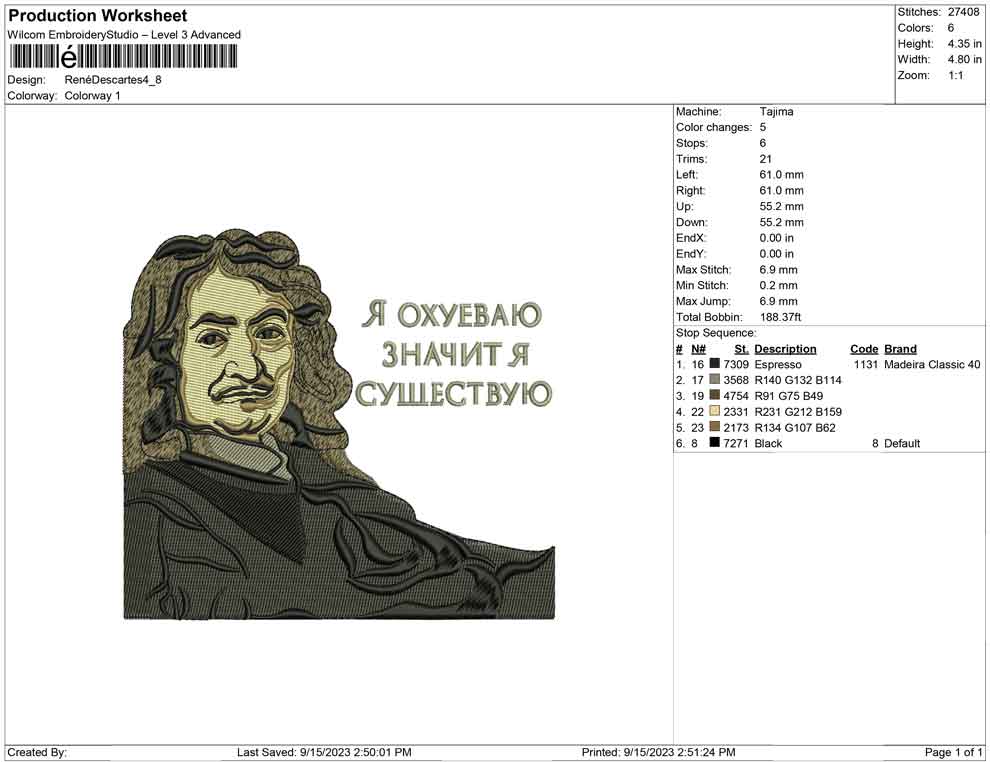
Task: Click the Colorway 1 value
Action: (92, 96)
